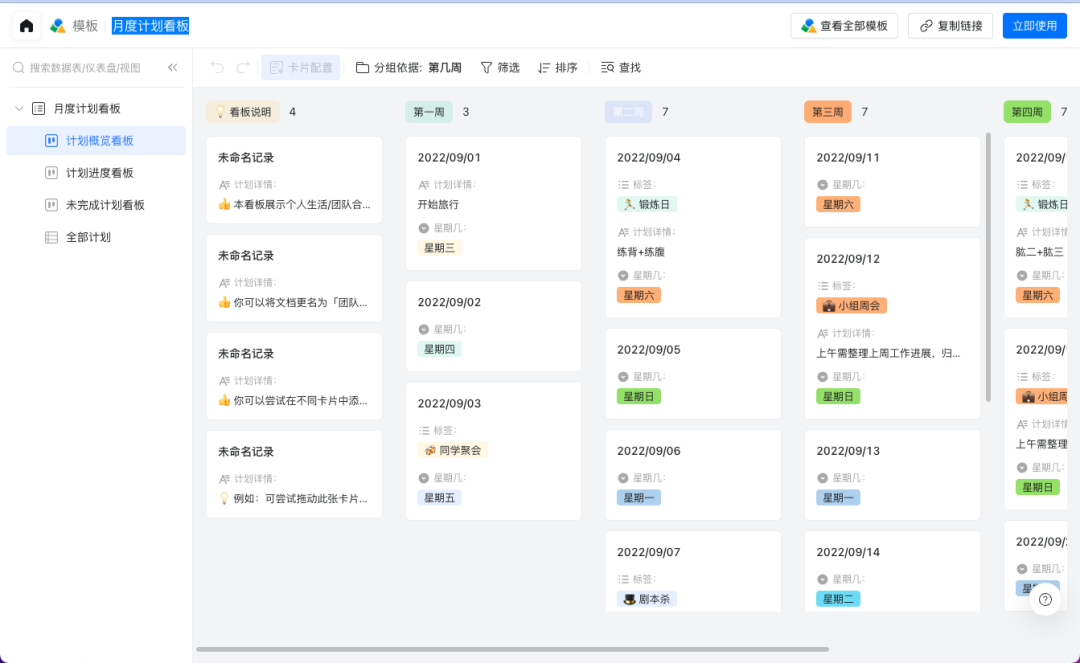Open the 筛选 filter tool
1080x663 pixels.
pyautogui.click(x=500, y=68)
